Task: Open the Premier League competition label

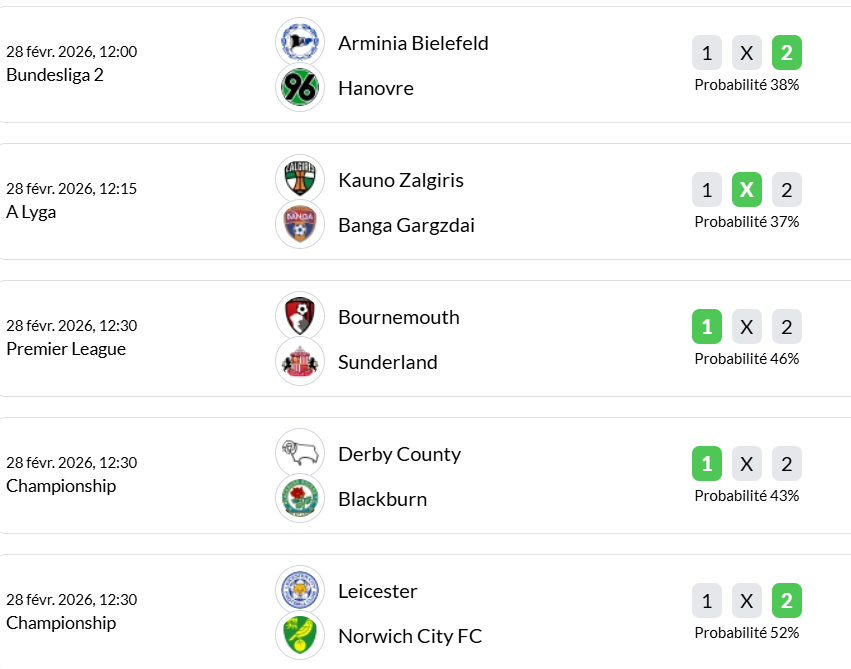Action: coord(66,349)
